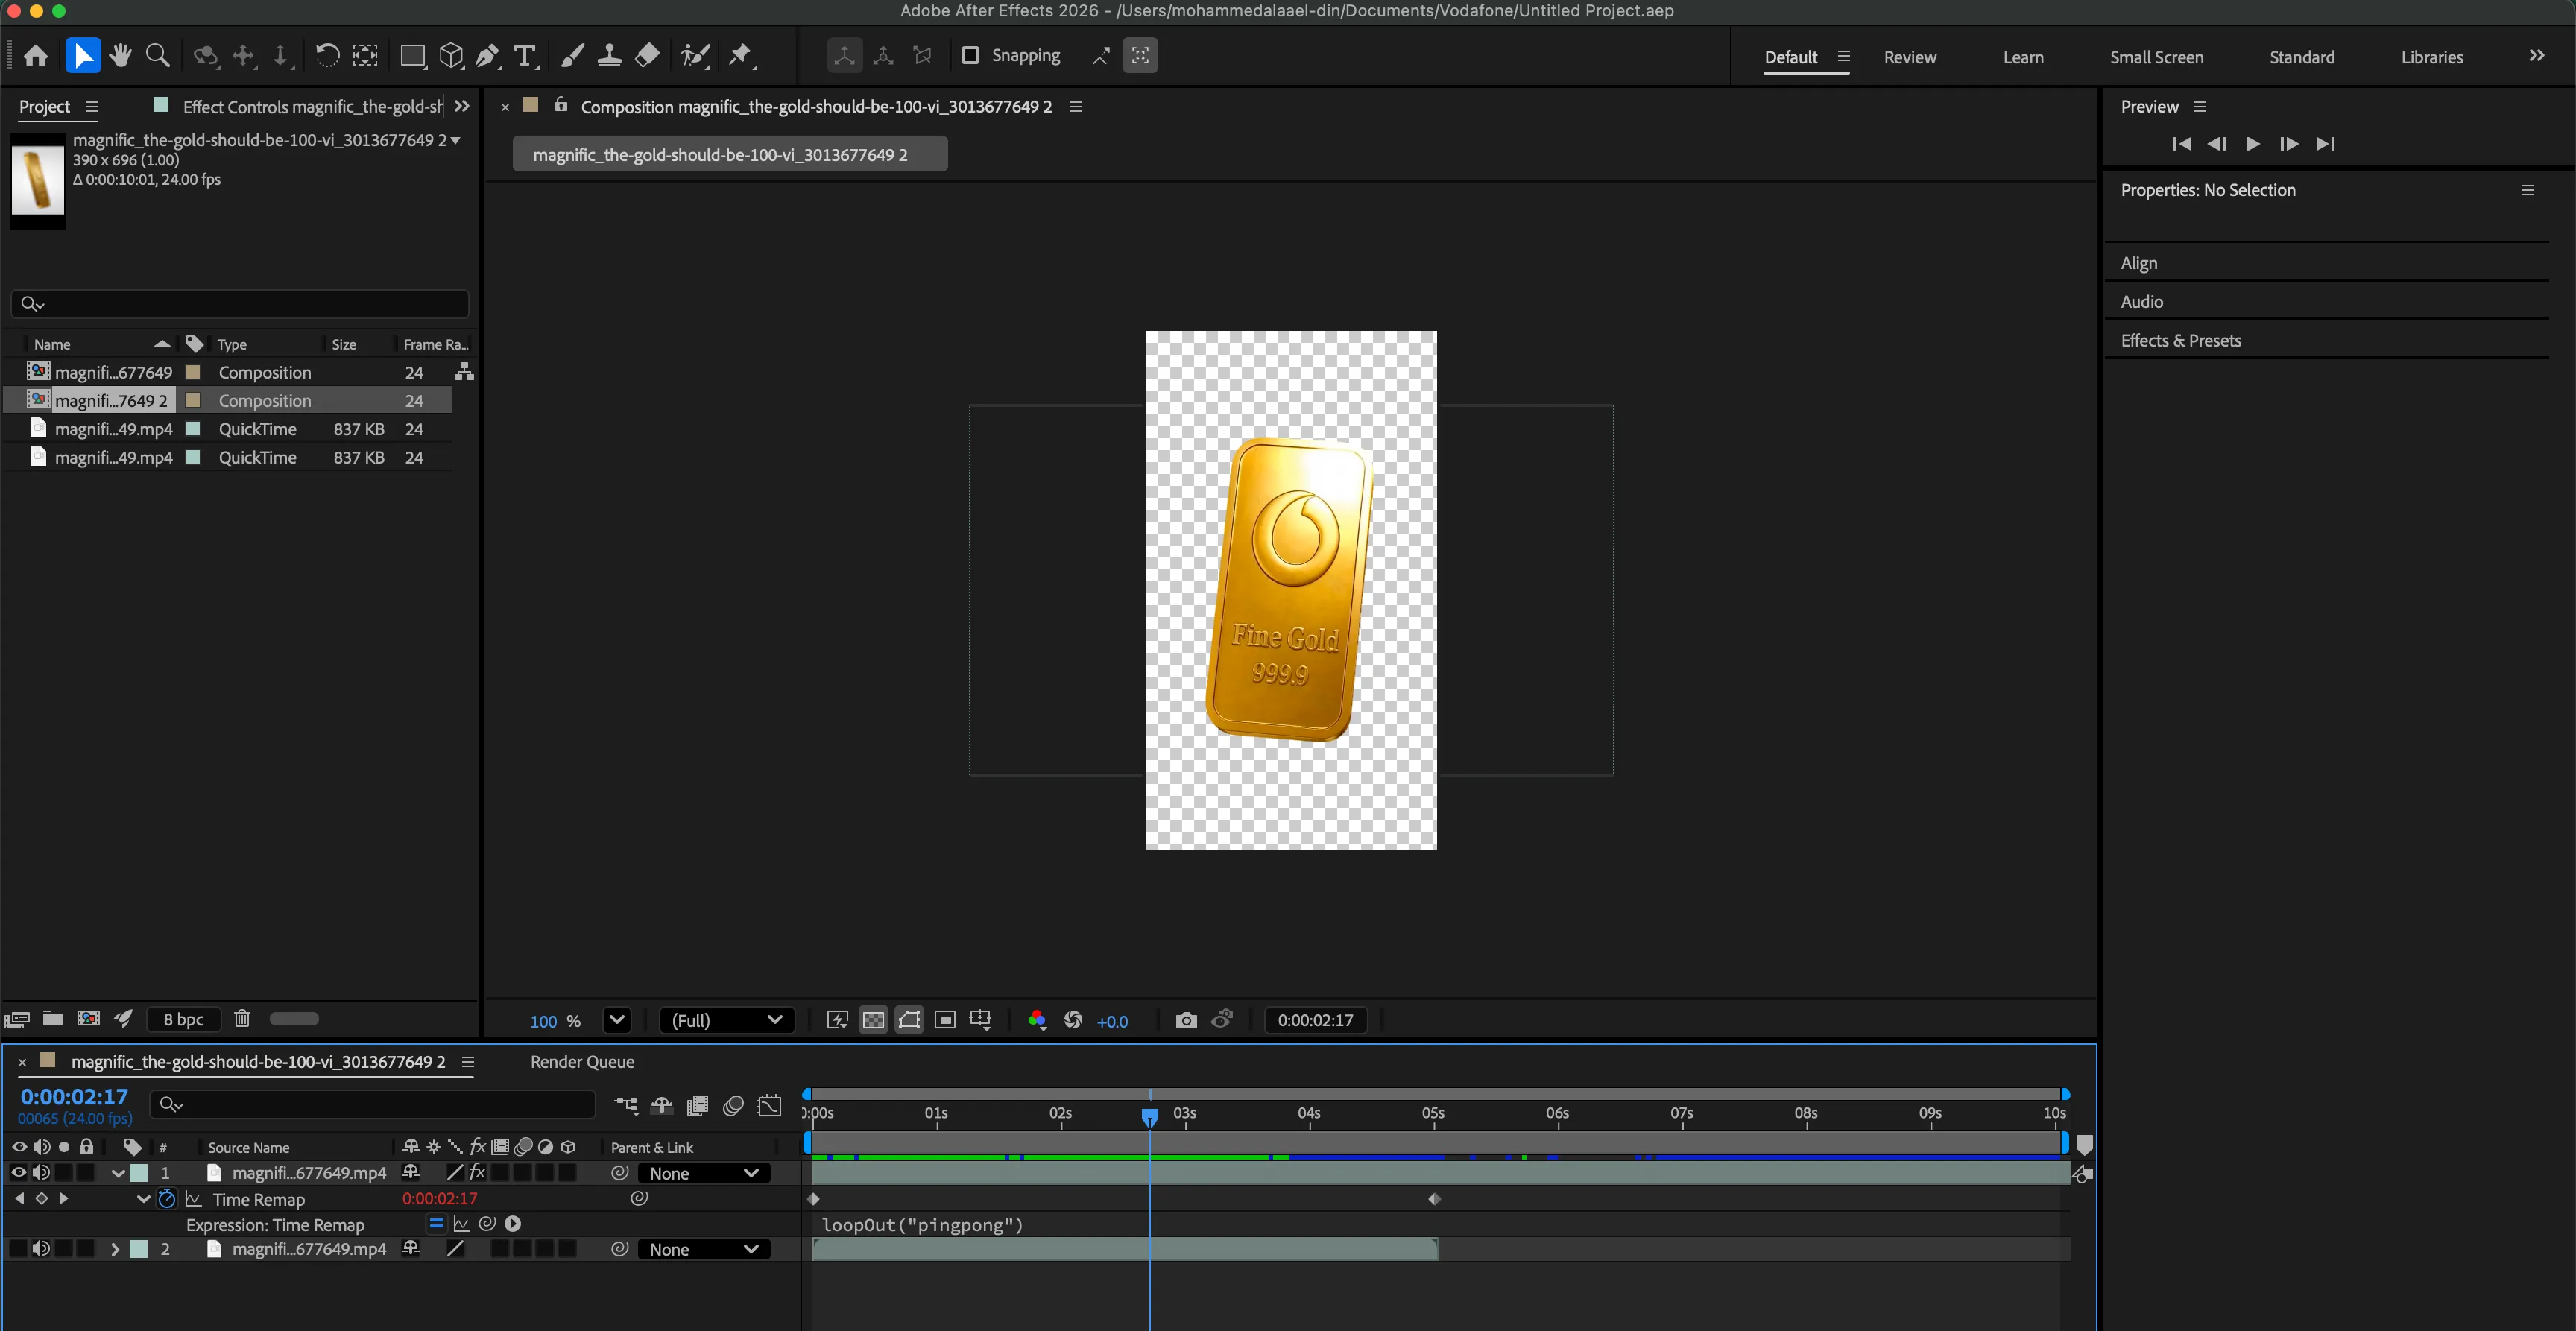Collapse the Time Remap property

point(143,1199)
